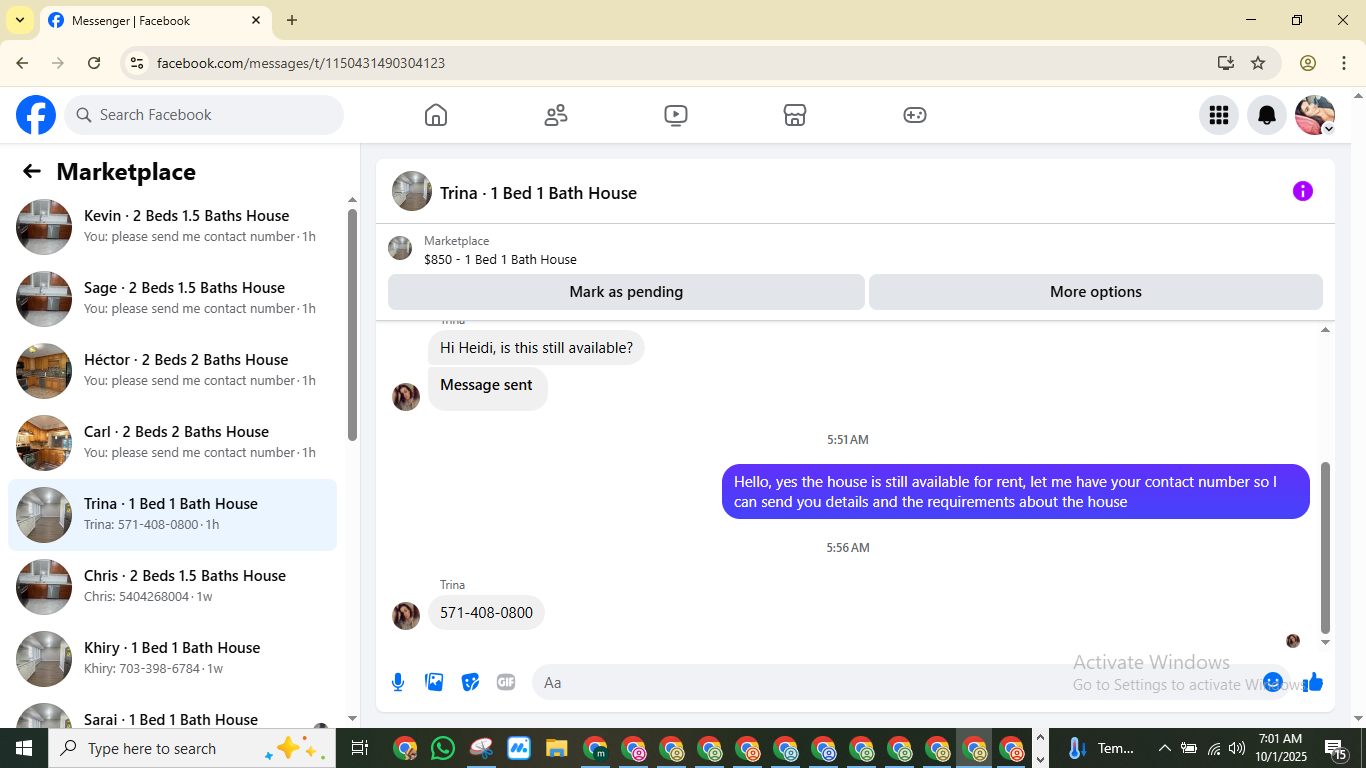This screenshot has width=1366, height=768.
Task: Go to the Video tab icon
Action: (676, 115)
